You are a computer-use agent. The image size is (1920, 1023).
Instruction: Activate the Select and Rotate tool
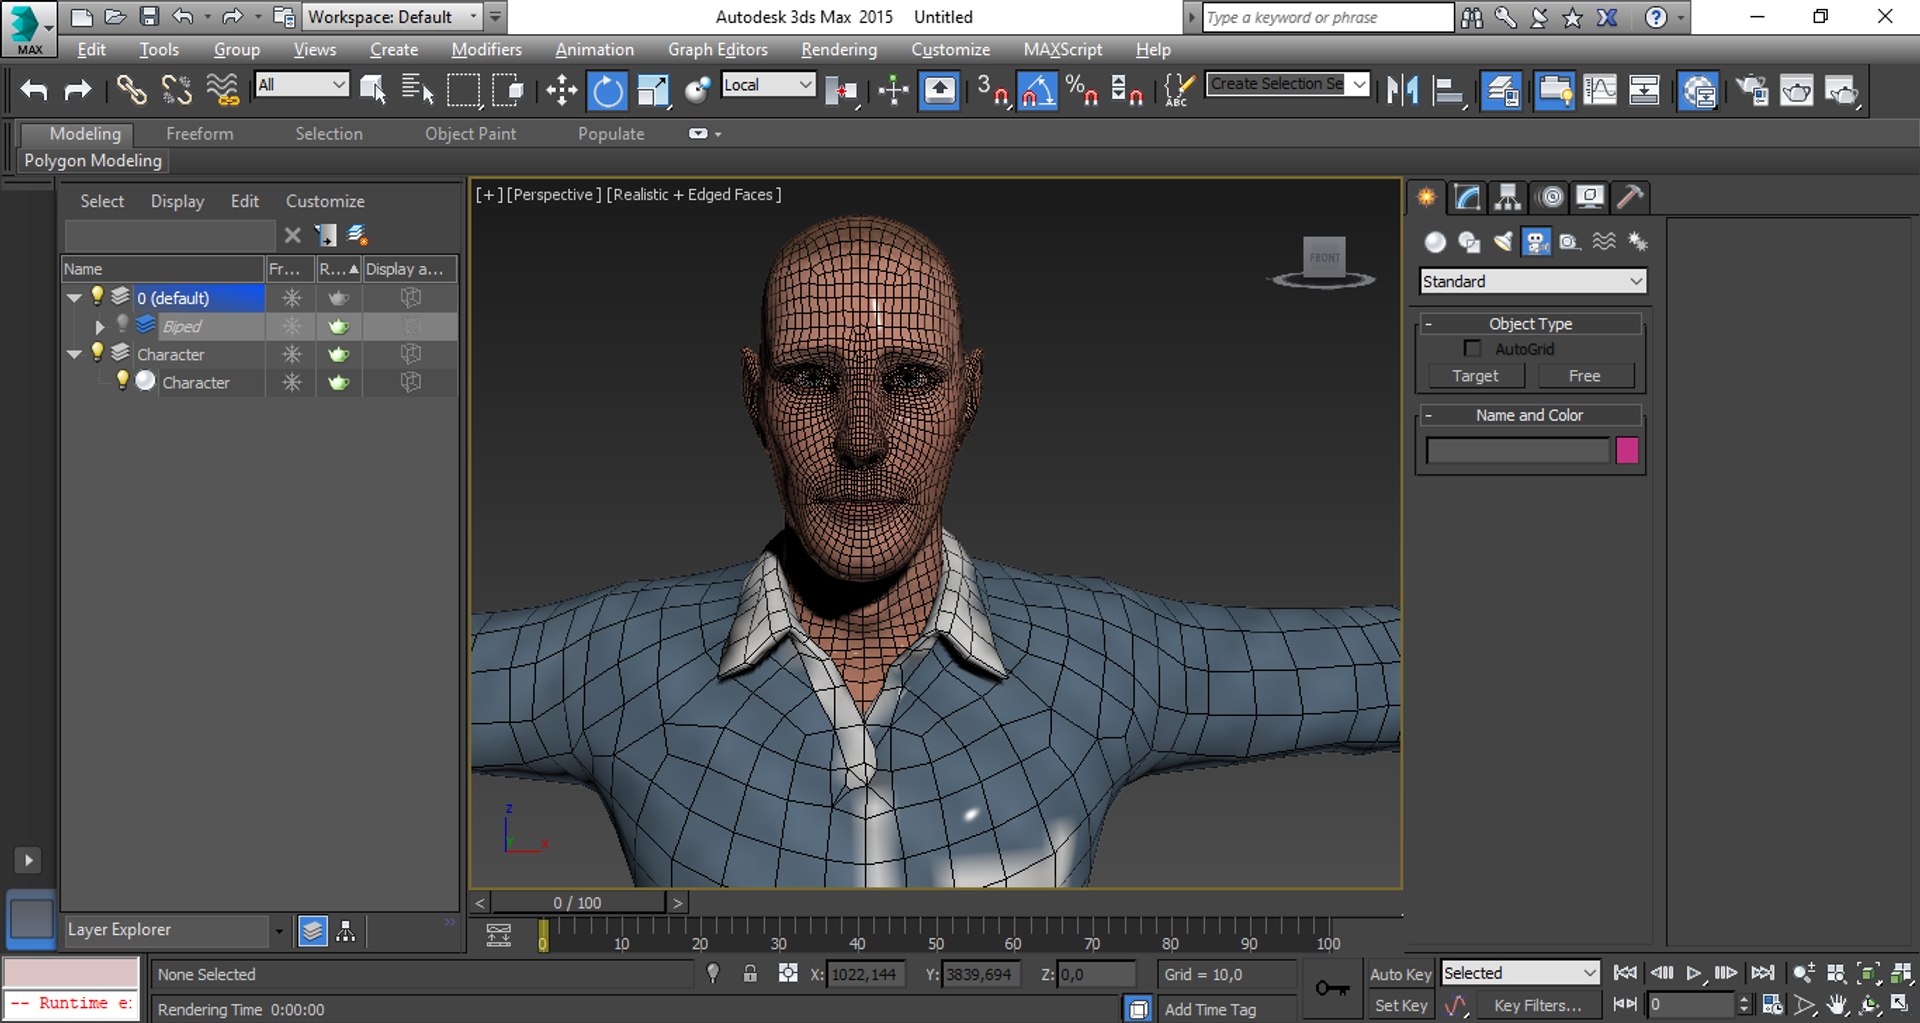[x=607, y=91]
